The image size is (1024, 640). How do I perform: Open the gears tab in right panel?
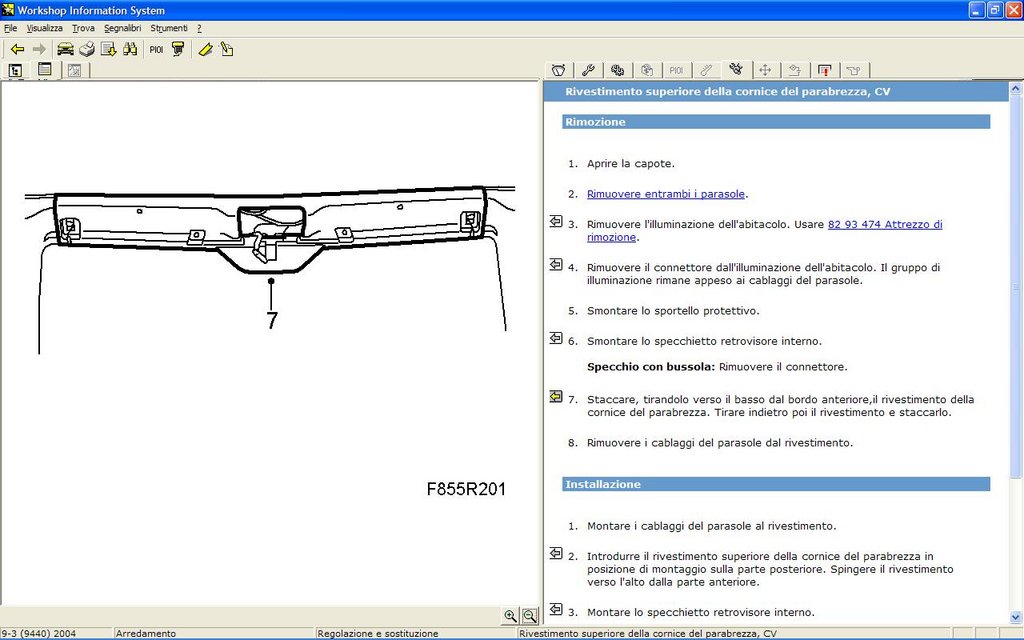(x=618, y=70)
